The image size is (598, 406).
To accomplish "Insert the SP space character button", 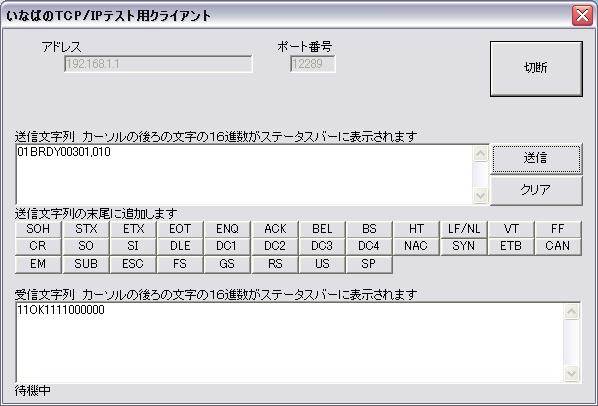I will coord(369,264).
